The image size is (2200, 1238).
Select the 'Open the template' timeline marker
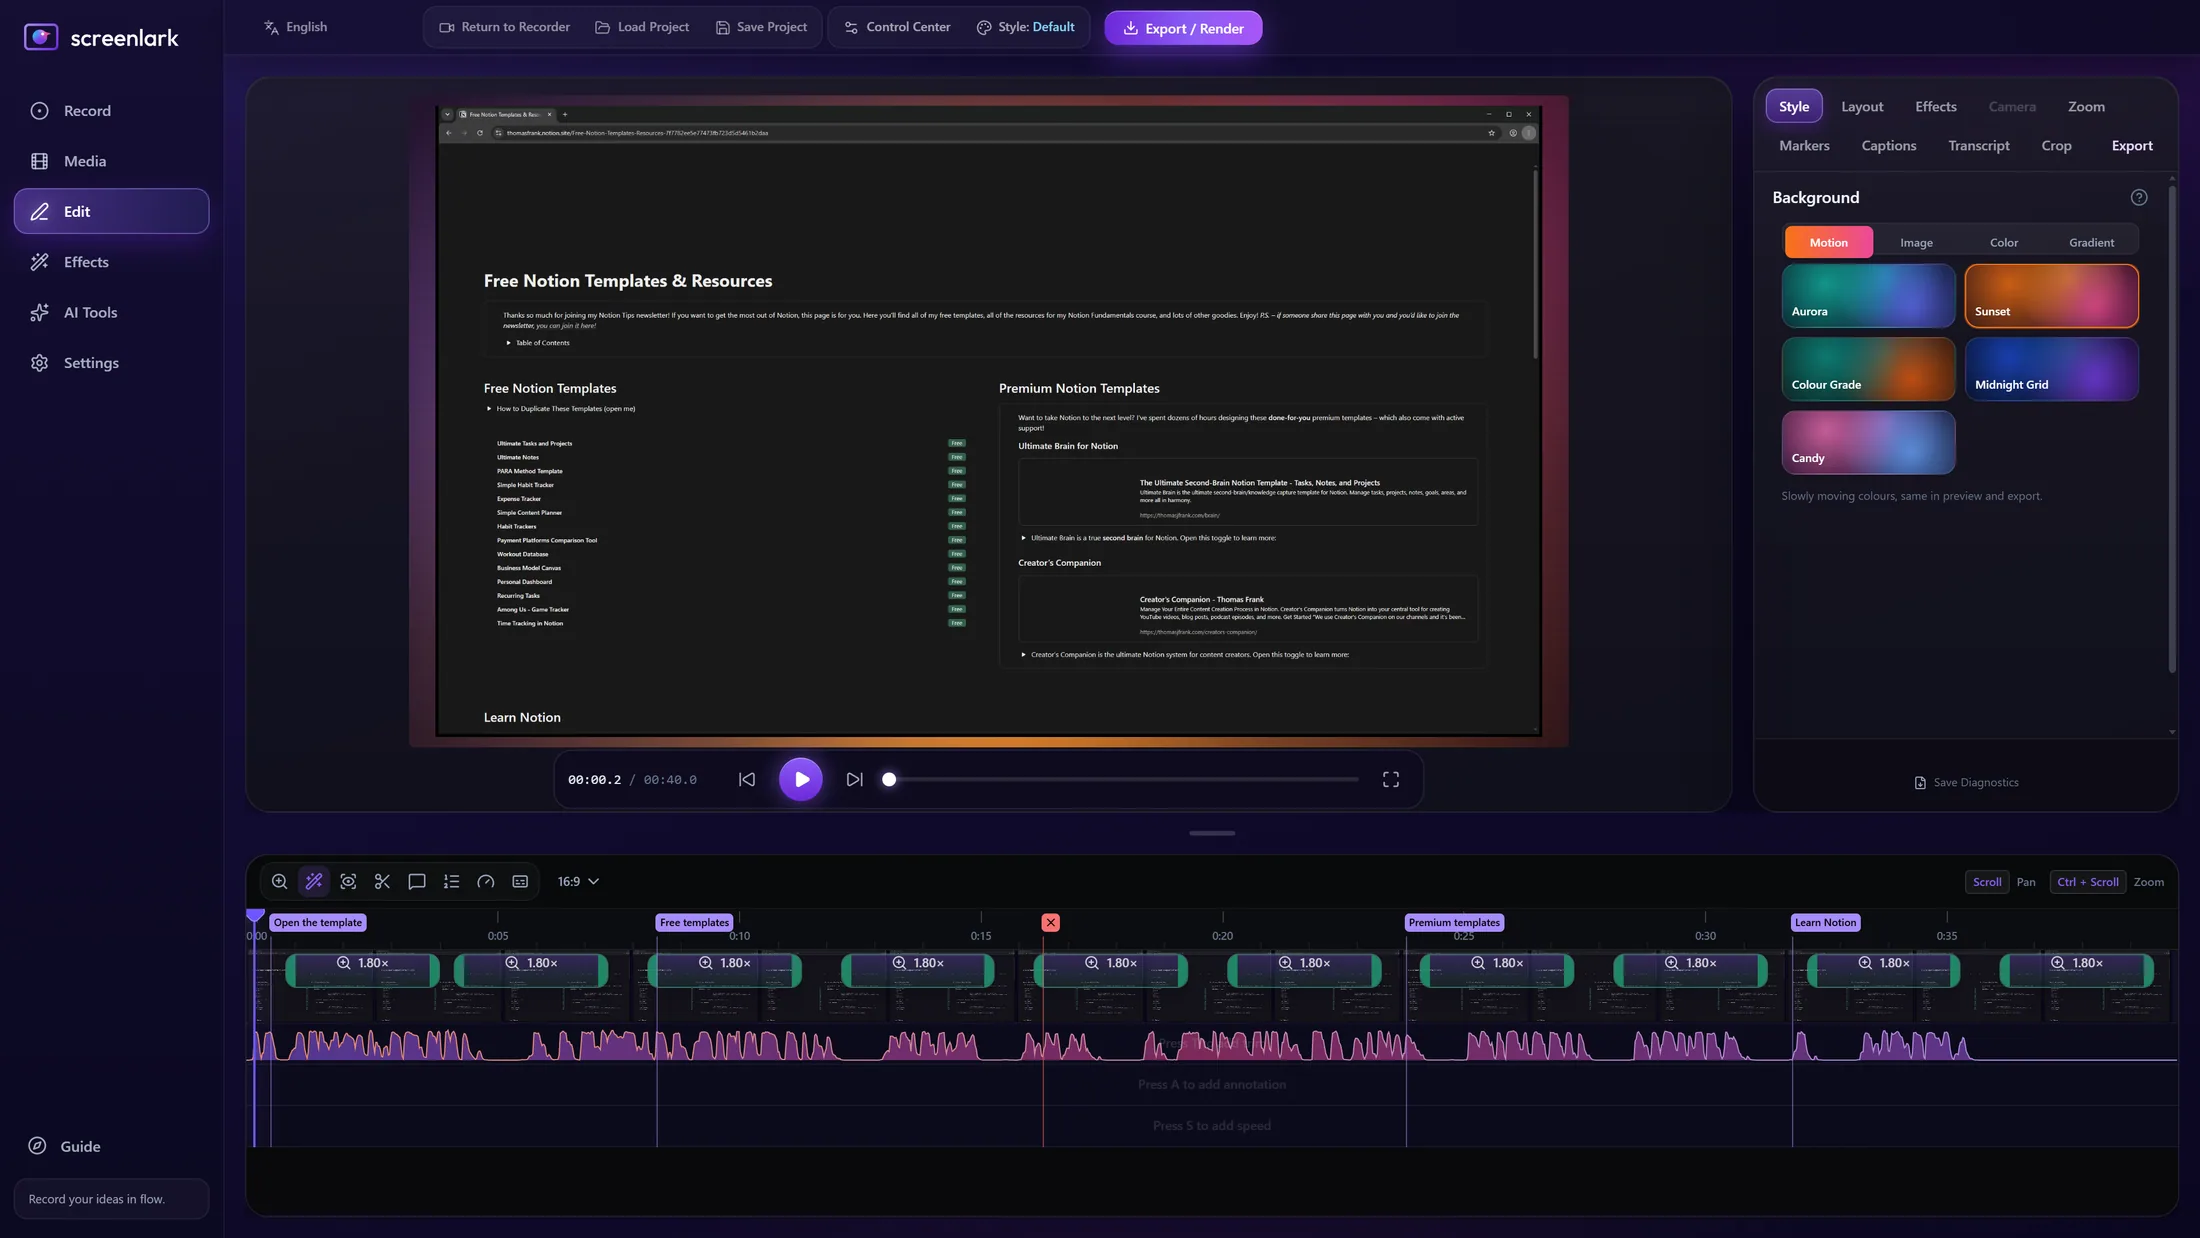point(318,923)
